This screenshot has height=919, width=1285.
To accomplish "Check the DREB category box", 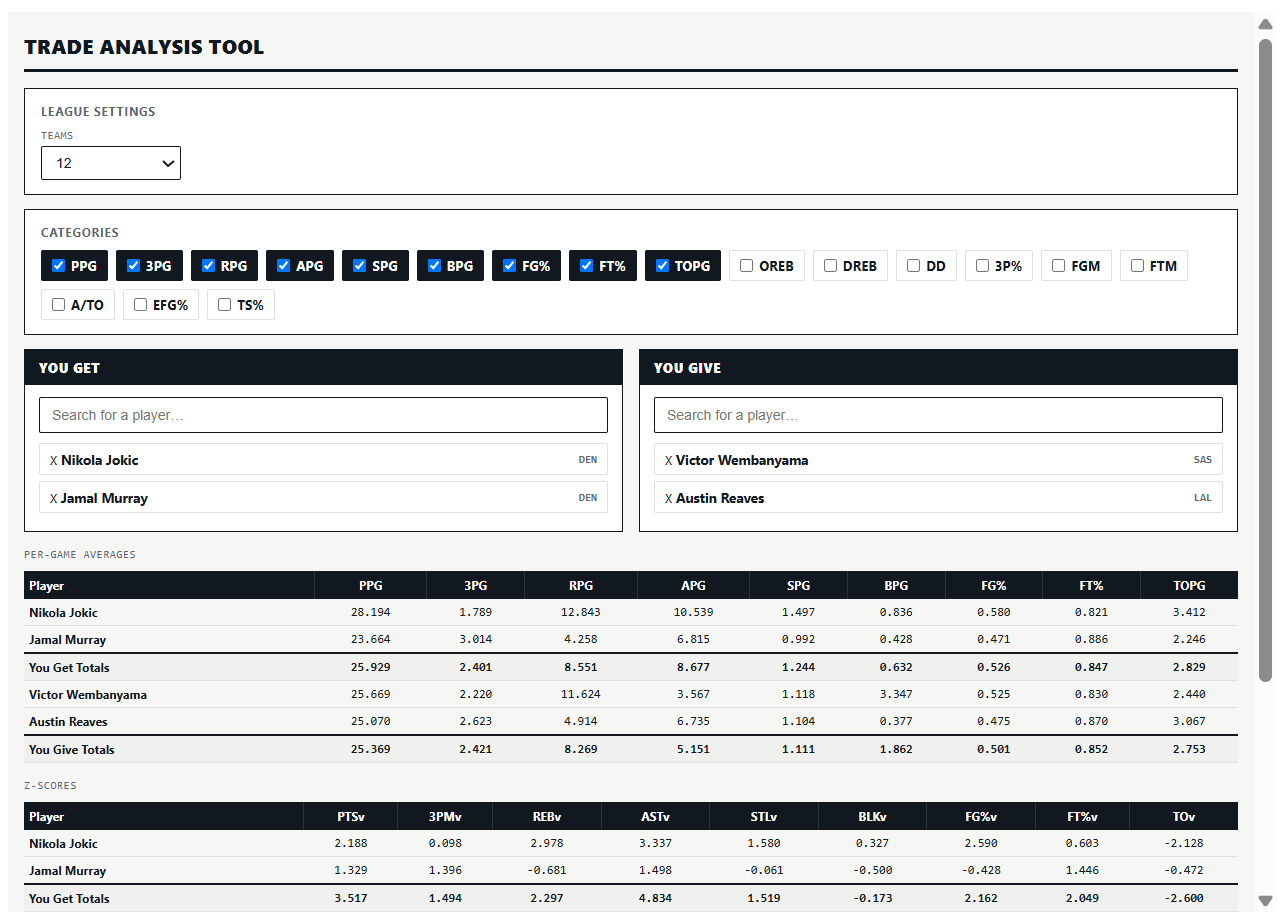I will pyautogui.click(x=830, y=266).
